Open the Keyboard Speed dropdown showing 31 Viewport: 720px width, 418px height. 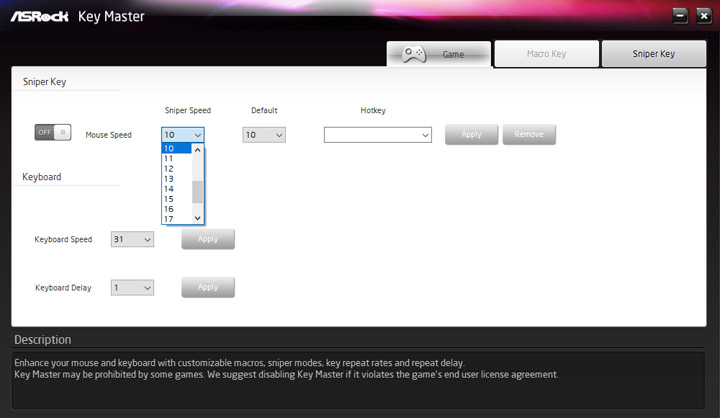pyautogui.click(x=132, y=239)
